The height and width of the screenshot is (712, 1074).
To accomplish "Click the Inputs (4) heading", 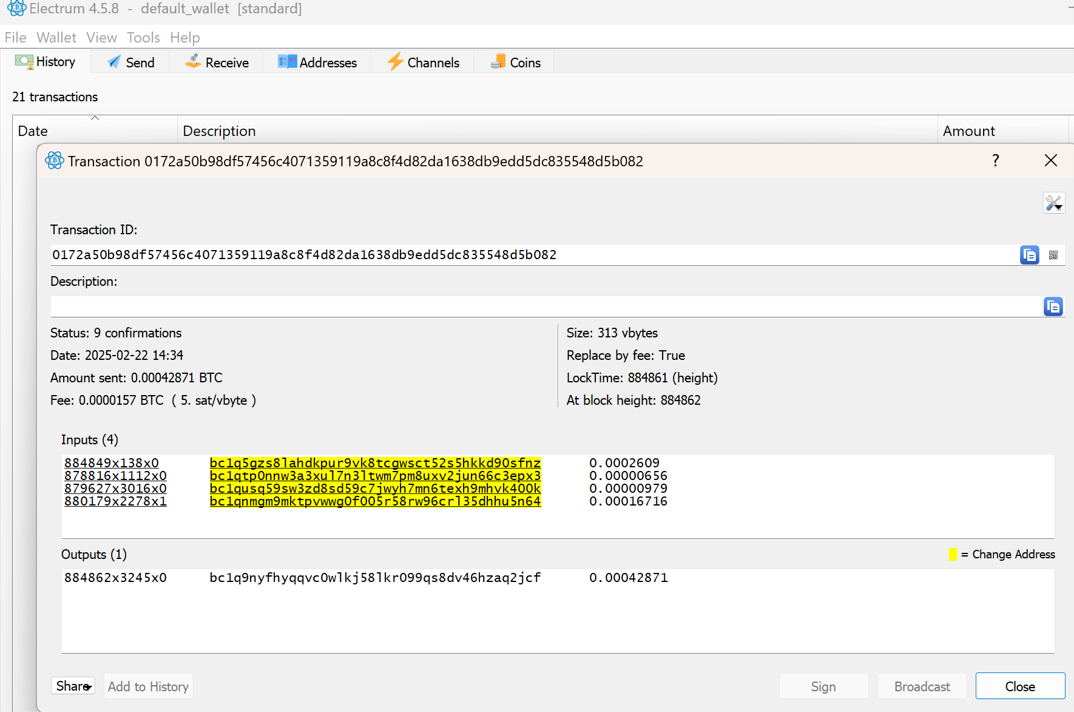I will click(x=90, y=440).
